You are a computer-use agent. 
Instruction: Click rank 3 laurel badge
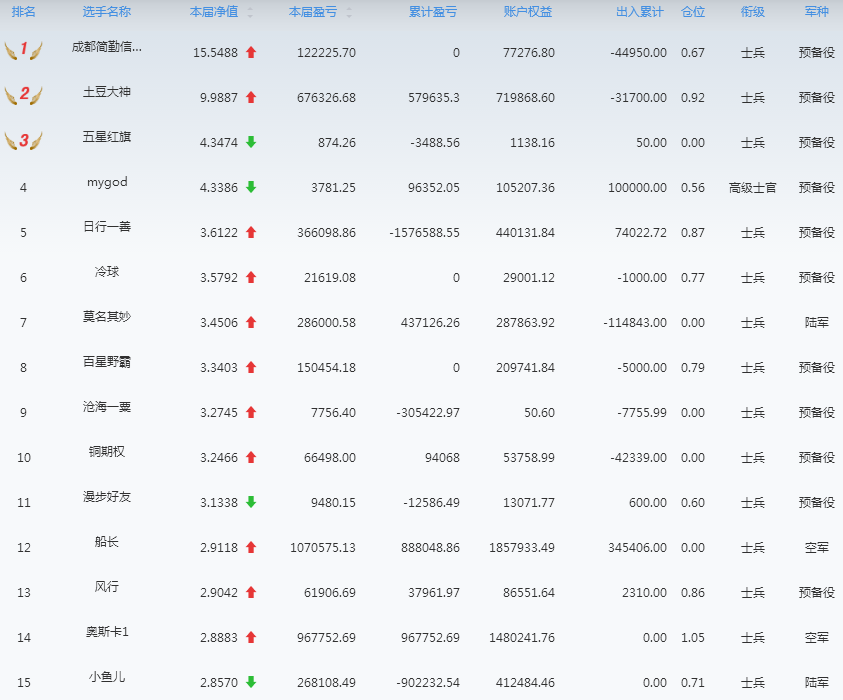(x=23, y=140)
